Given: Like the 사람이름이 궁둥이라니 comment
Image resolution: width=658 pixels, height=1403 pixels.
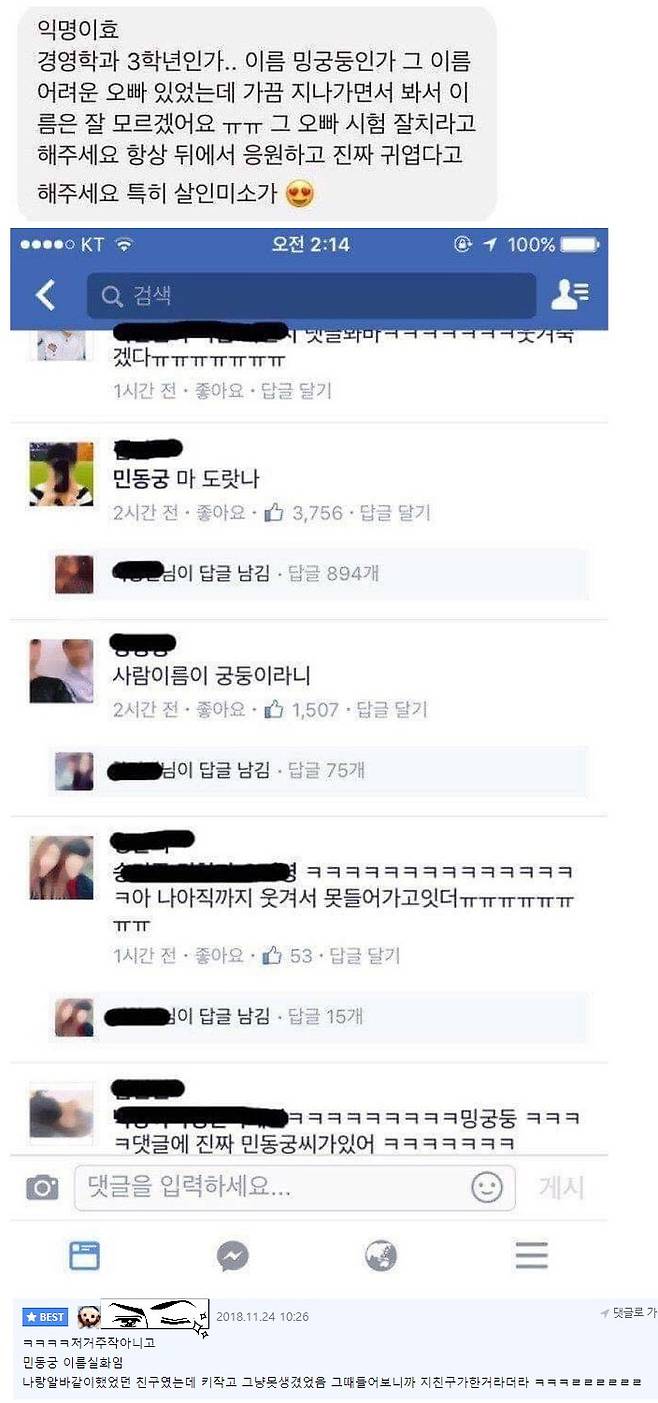Looking at the screenshot, I should click(222, 709).
